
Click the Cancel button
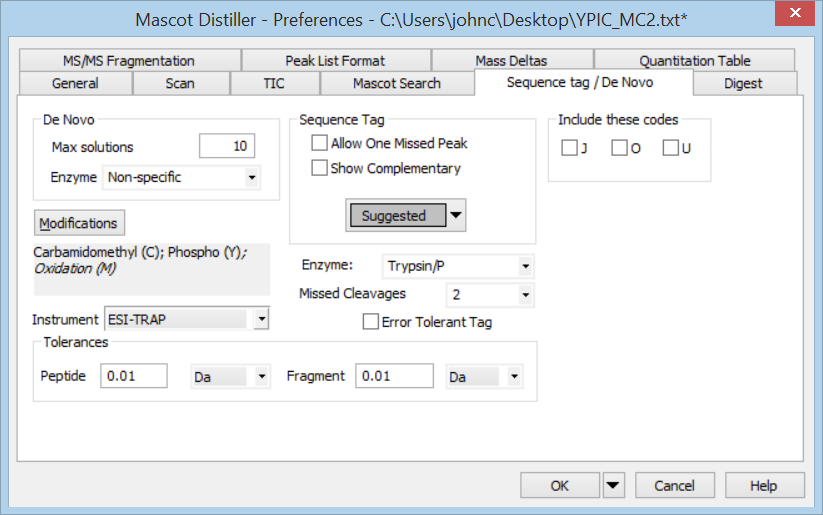(x=674, y=486)
